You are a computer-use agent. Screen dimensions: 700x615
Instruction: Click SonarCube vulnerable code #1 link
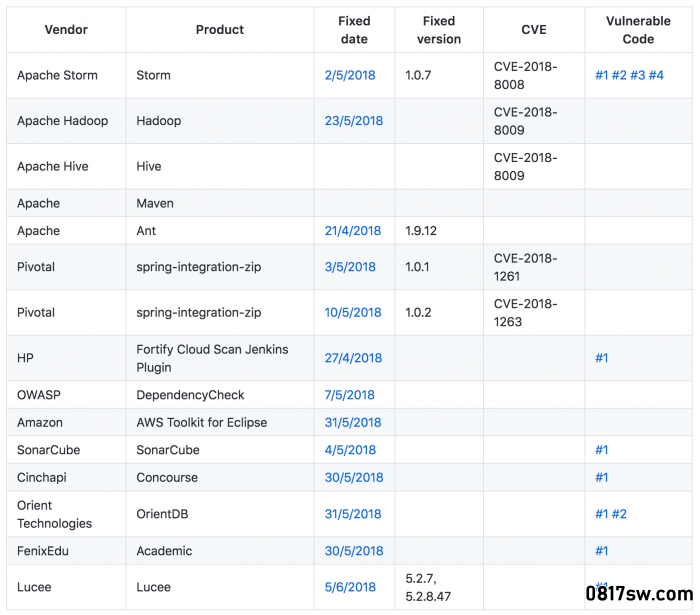(601, 450)
